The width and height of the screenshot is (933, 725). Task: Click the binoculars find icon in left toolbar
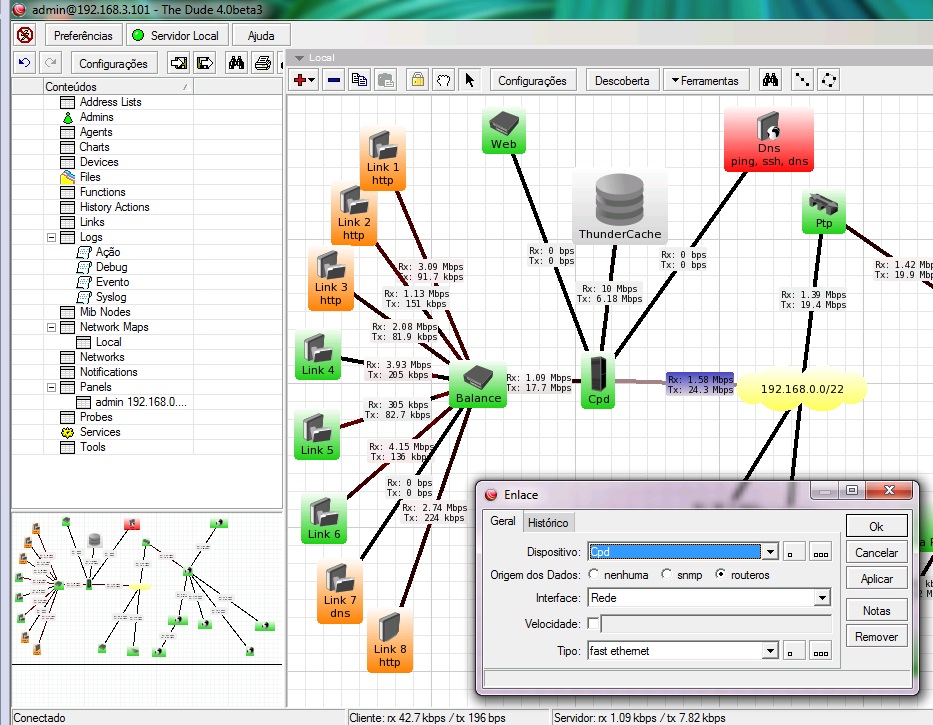(x=236, y=62)
